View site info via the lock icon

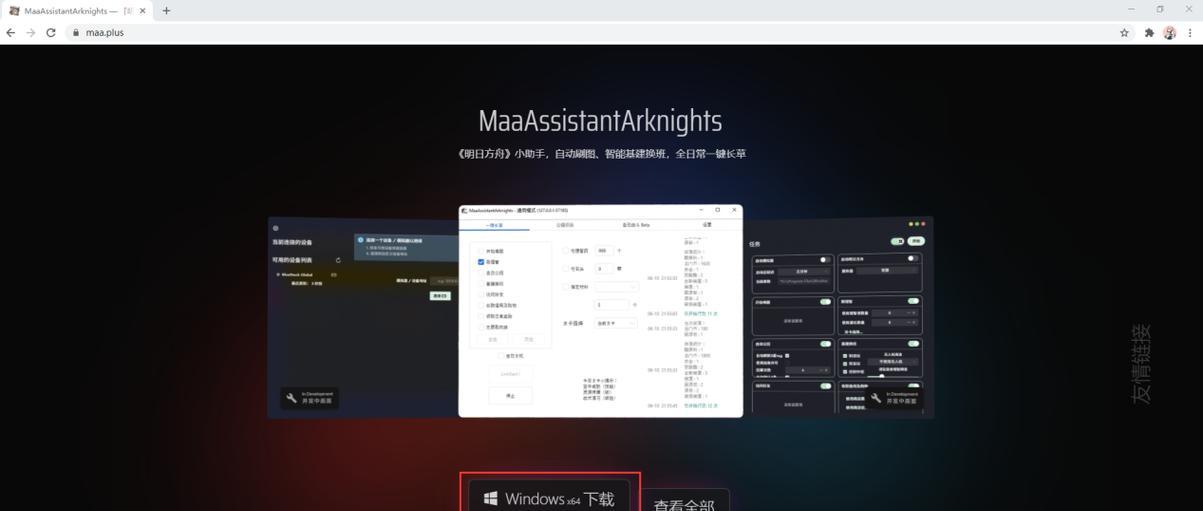pos(75,32)
